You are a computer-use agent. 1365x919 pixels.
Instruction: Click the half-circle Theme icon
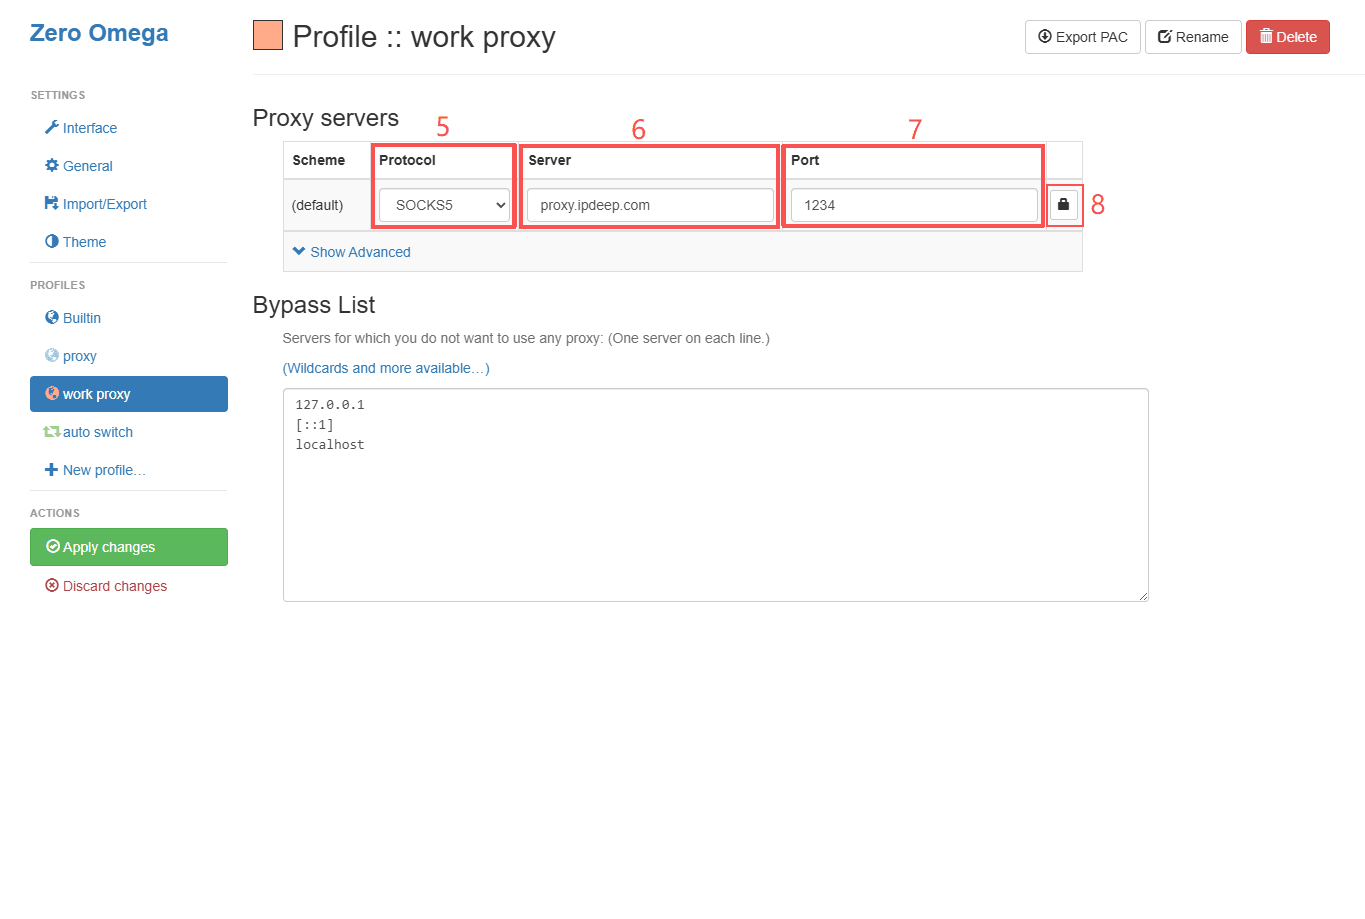[52, 241]
